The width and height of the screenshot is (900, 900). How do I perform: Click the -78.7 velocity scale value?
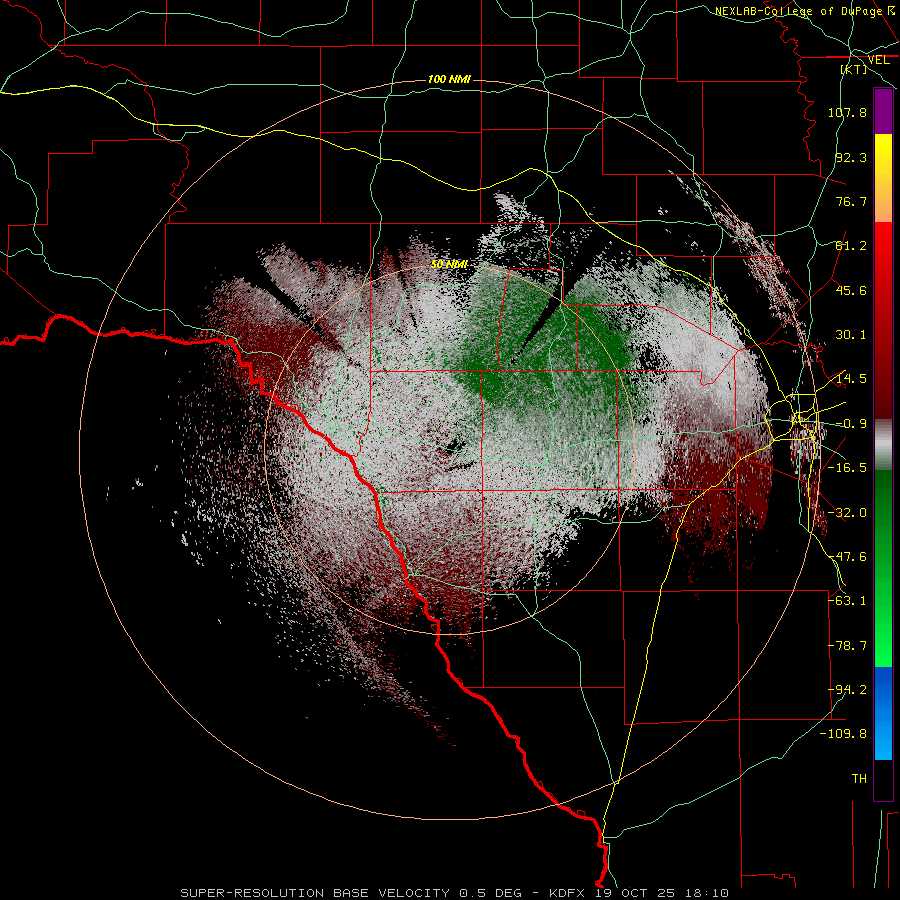coord(847,646)
